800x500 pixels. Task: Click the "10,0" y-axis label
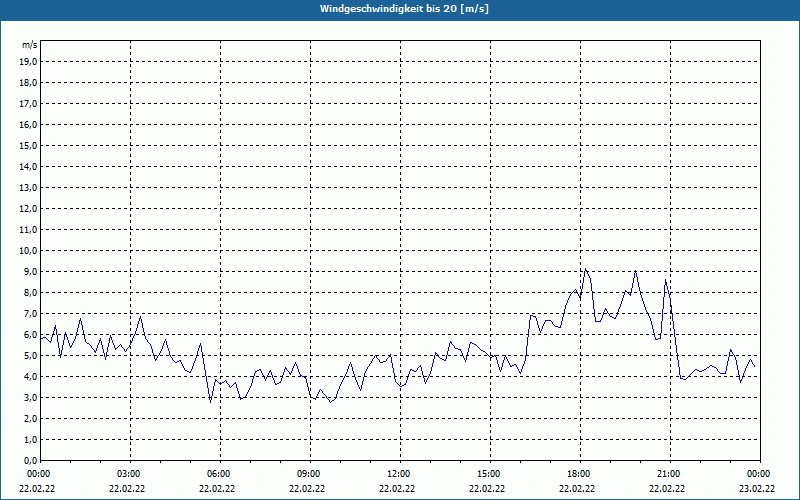pyautogui.click(x=28, y=251)
